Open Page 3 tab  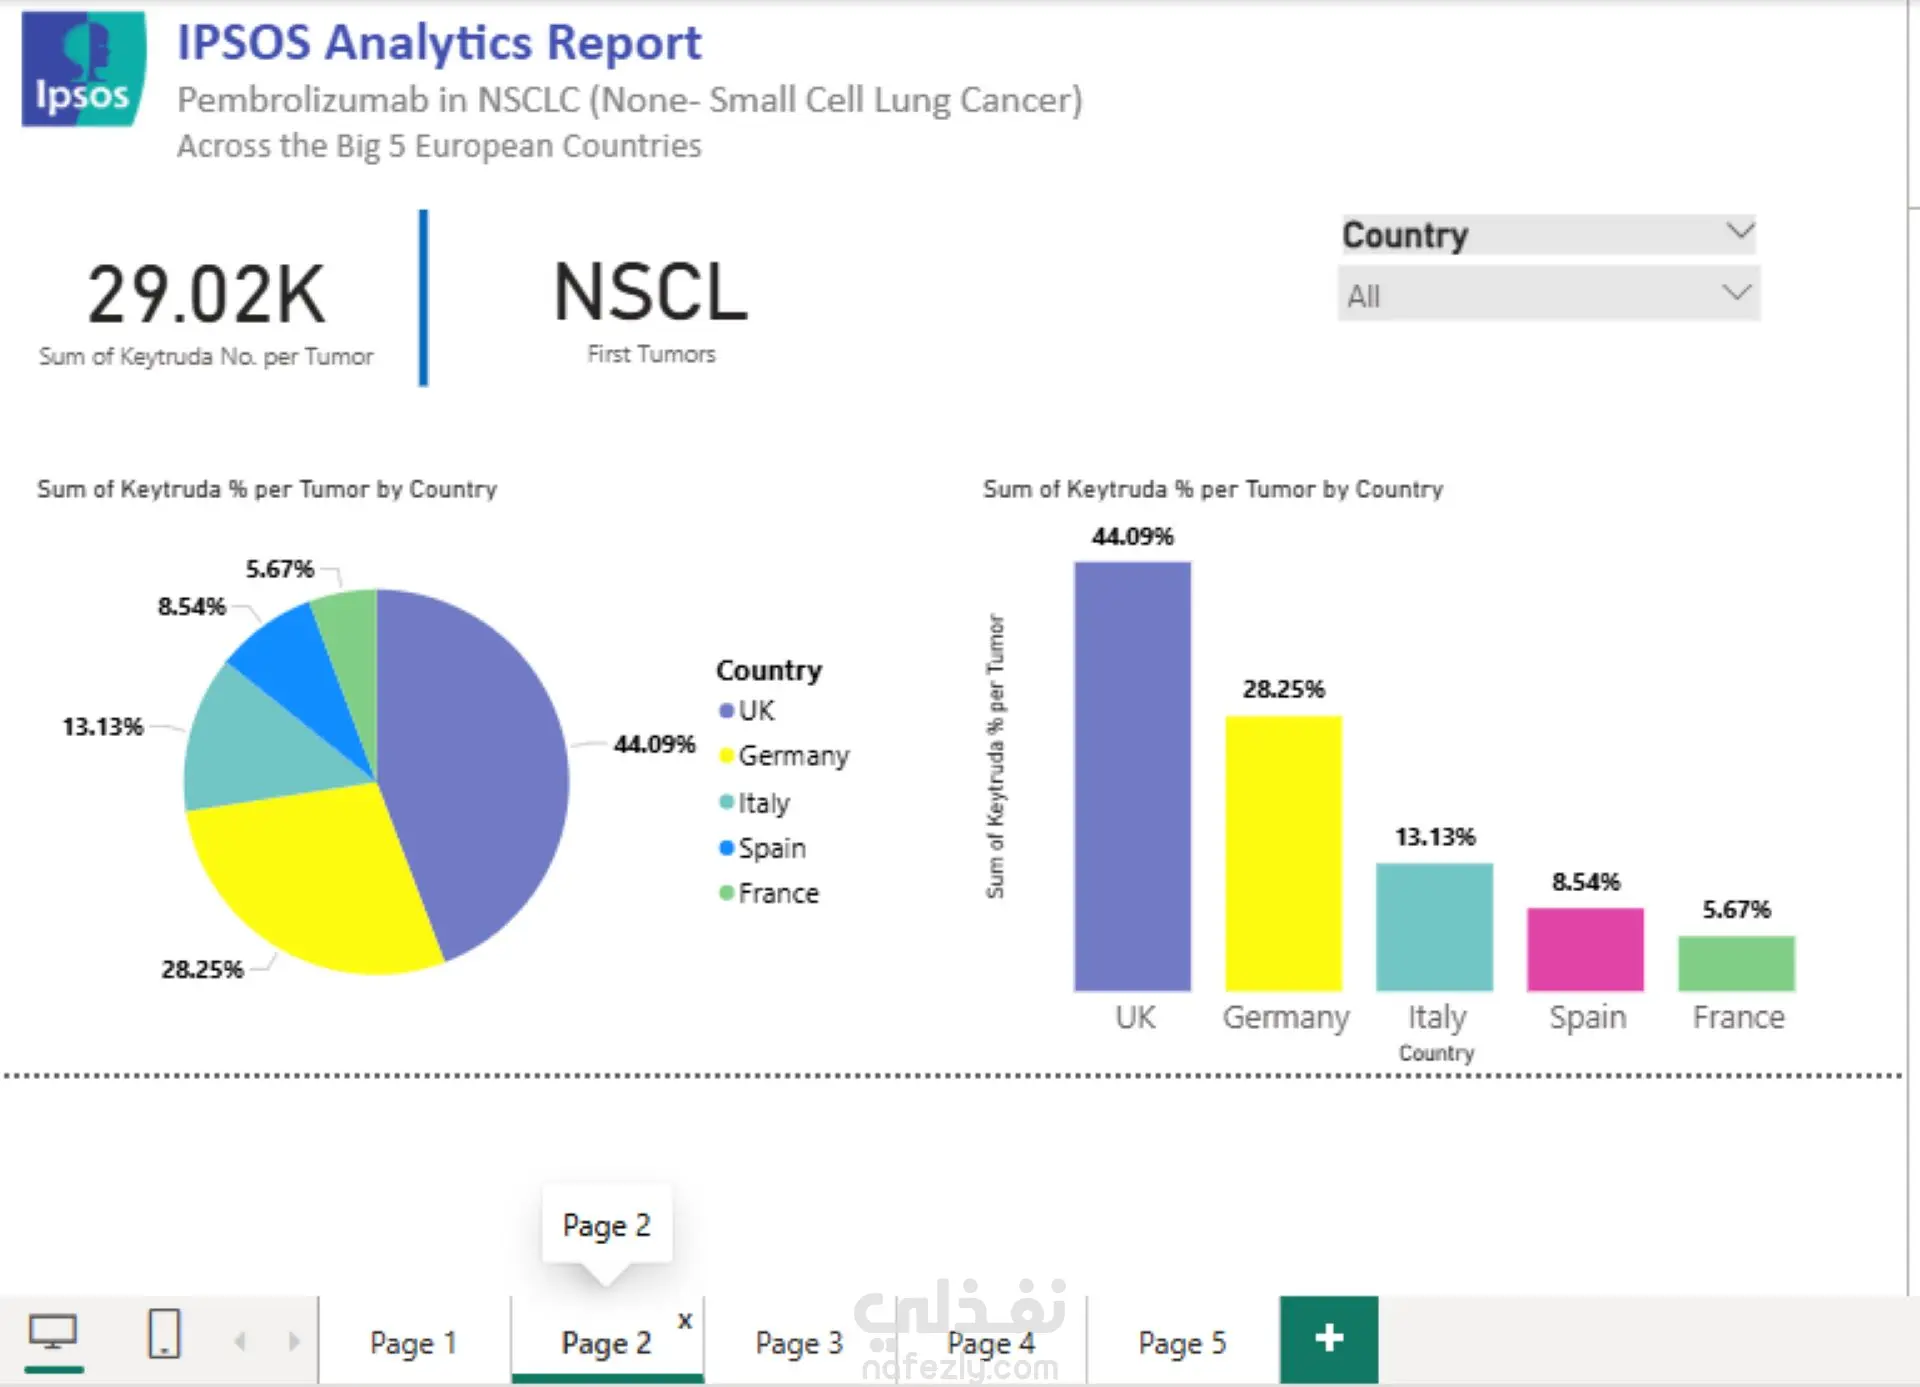[x=799, y=1342]
